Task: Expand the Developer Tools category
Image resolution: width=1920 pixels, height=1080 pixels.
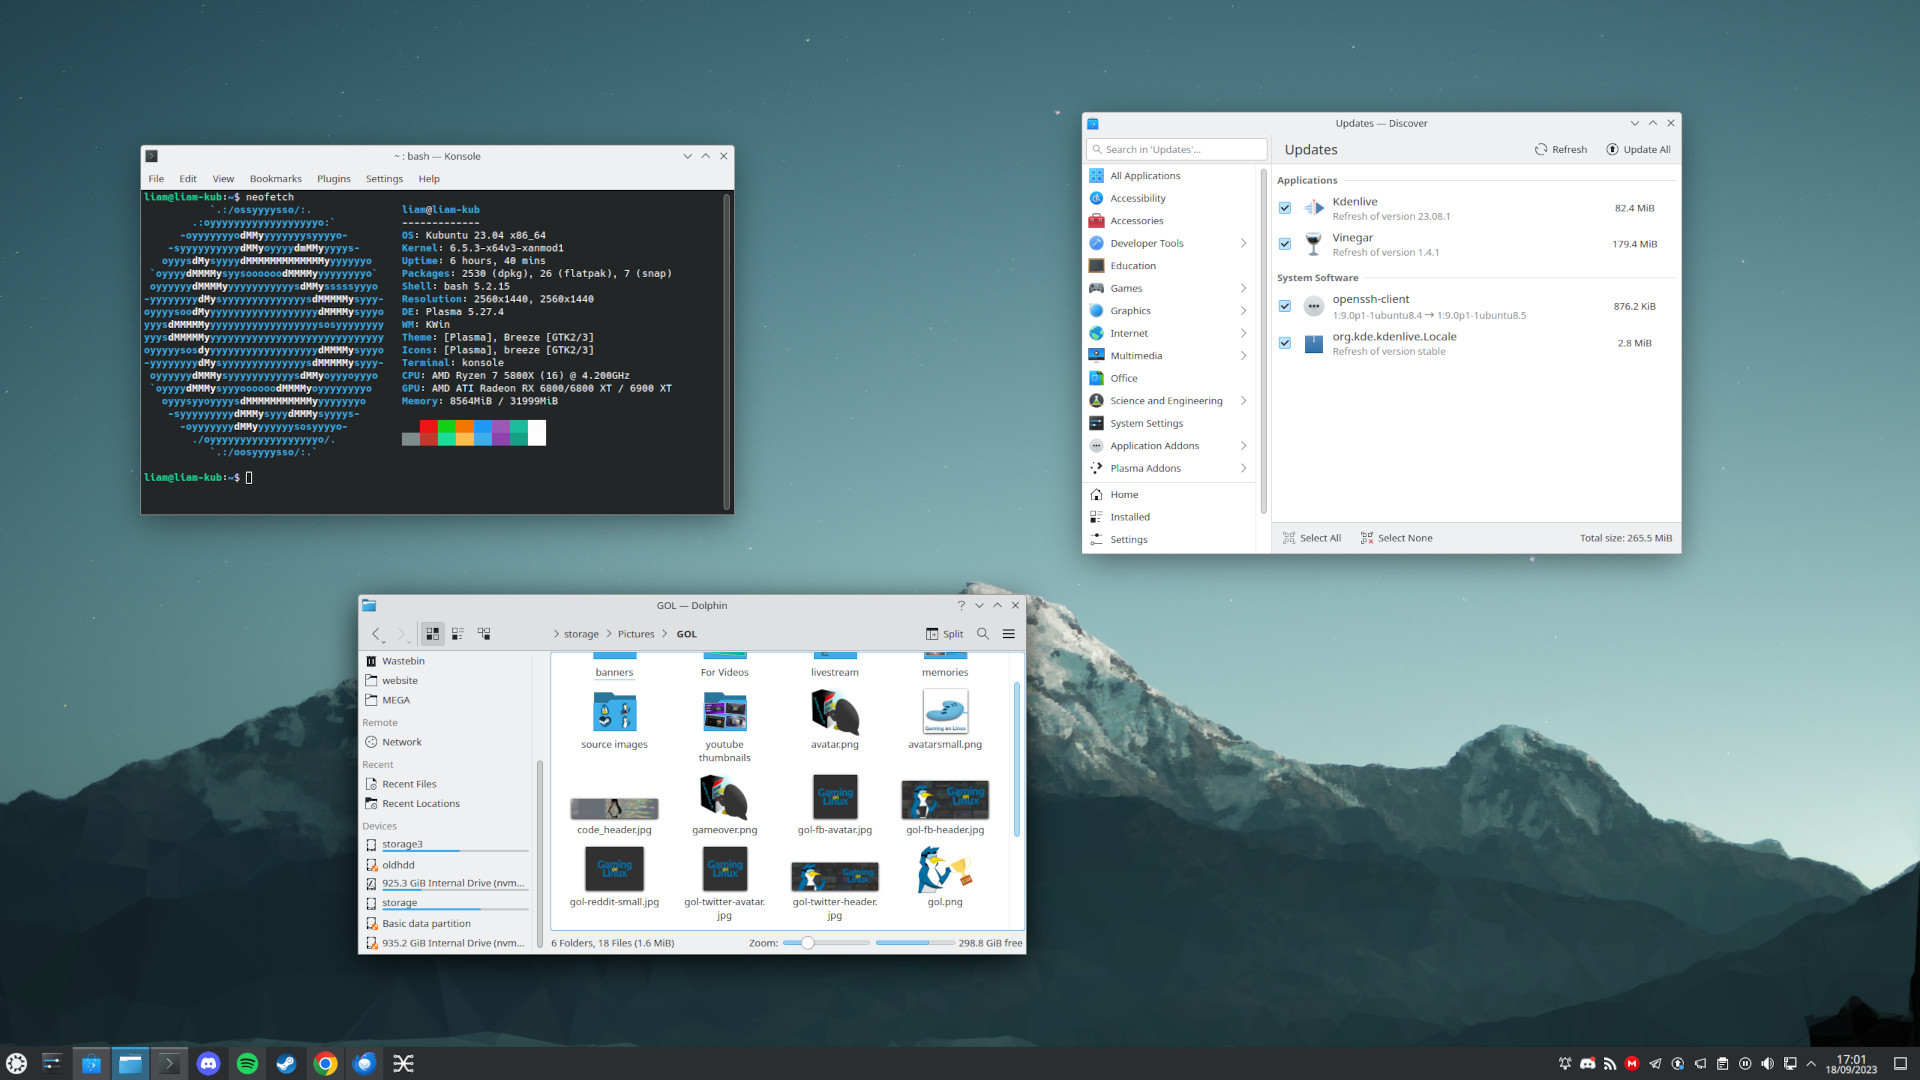Action: (x=1243, y=243)
